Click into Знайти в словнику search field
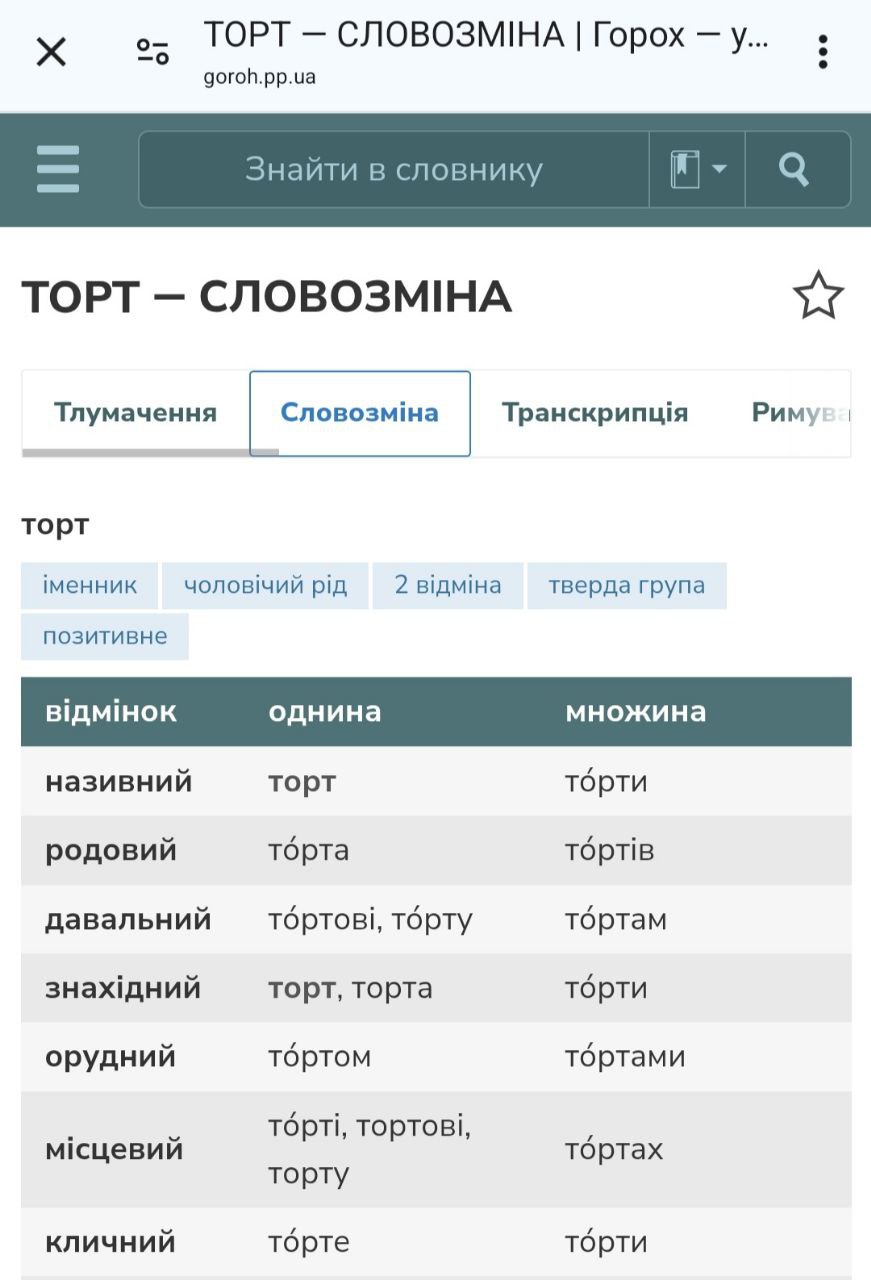871x1280 pixels. click(x=394, y=169)
